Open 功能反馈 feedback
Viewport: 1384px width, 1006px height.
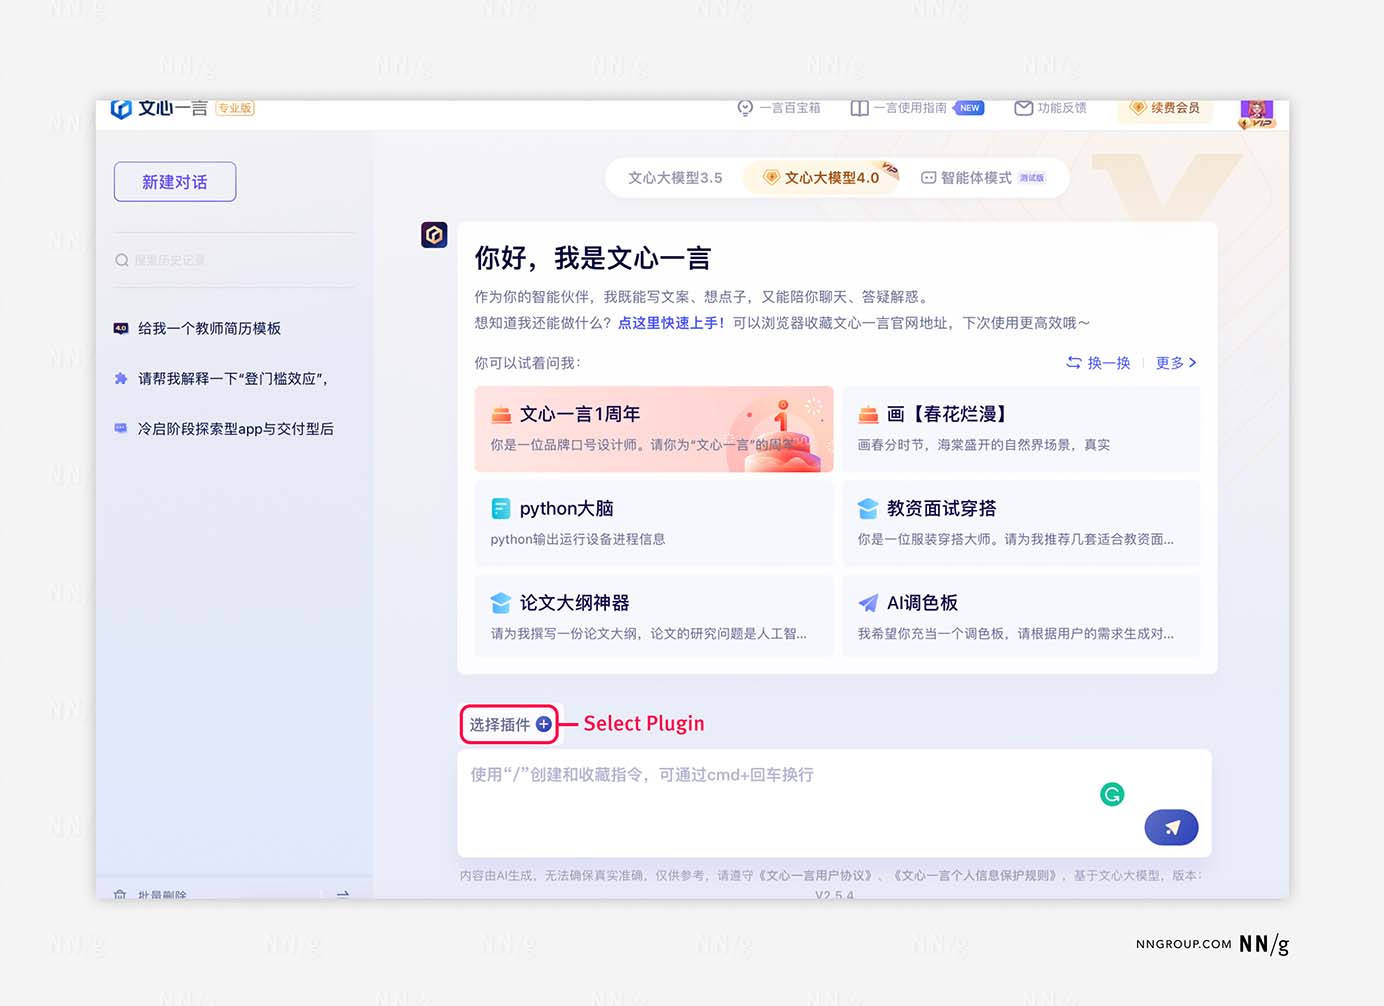(x=1050, y=108)
